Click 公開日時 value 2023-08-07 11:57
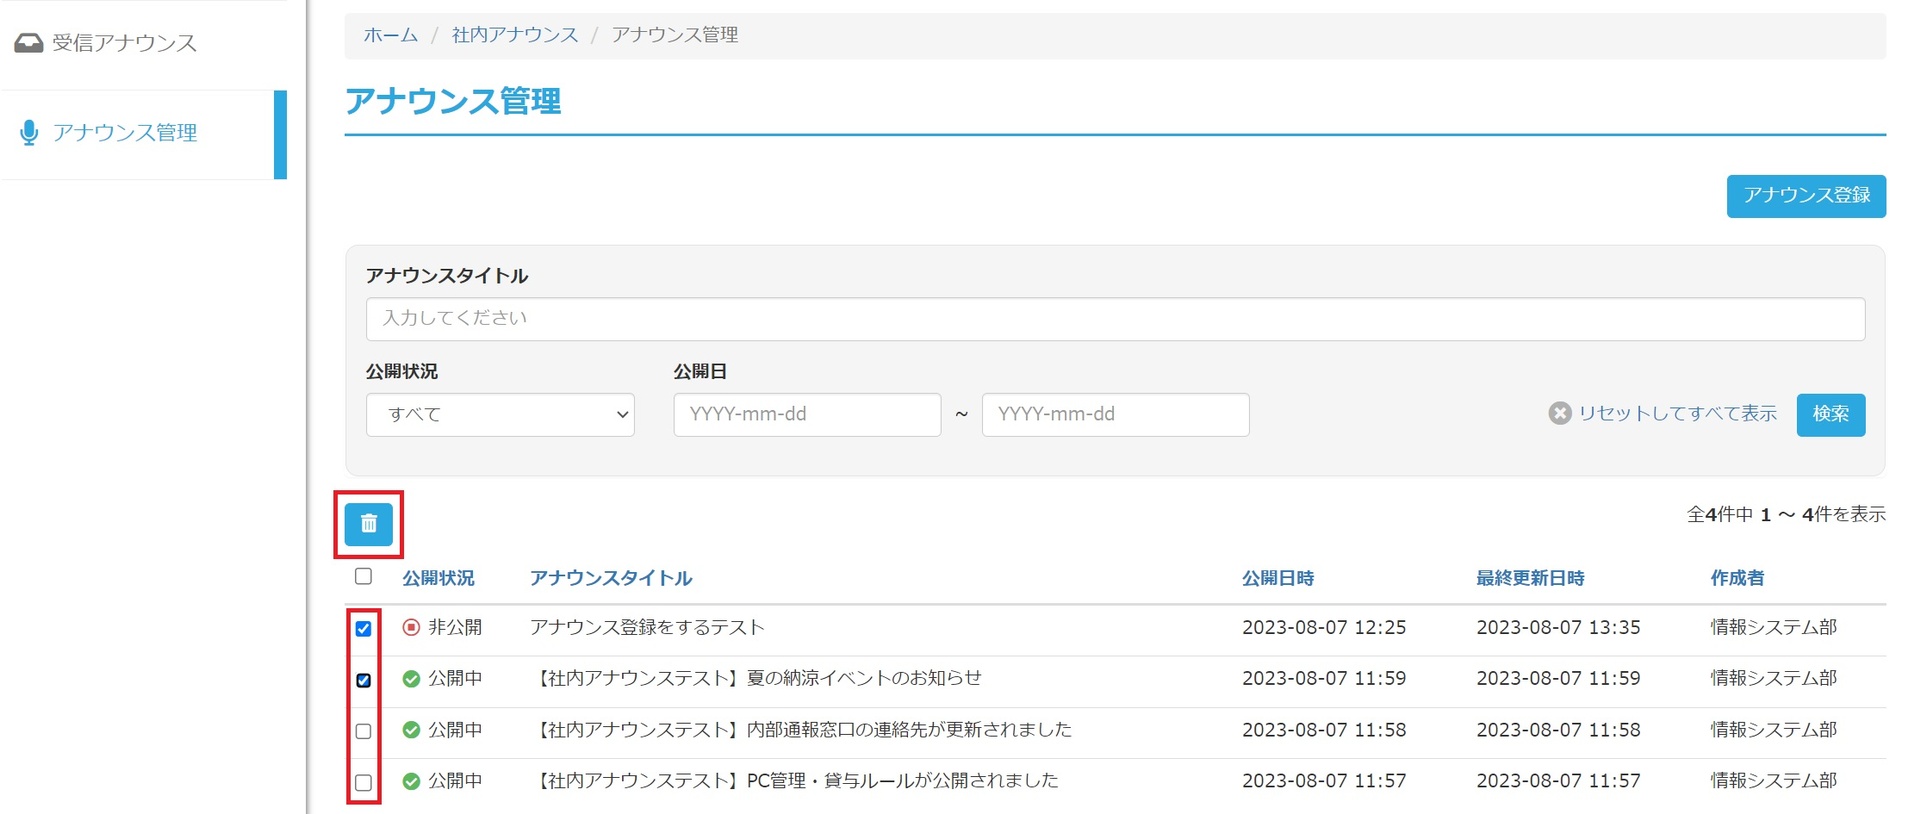The width and height of the screenshot is (1920, 814). tap(1324, 781)
